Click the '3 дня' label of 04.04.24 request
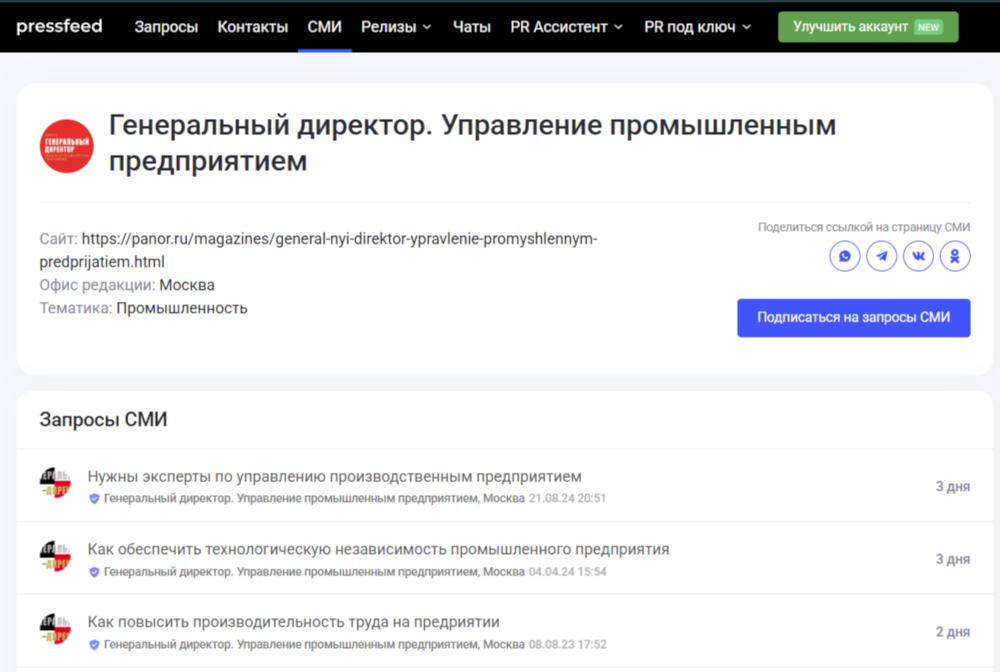Viewport: 1000px width, 672px height. (x=953, y=559)
